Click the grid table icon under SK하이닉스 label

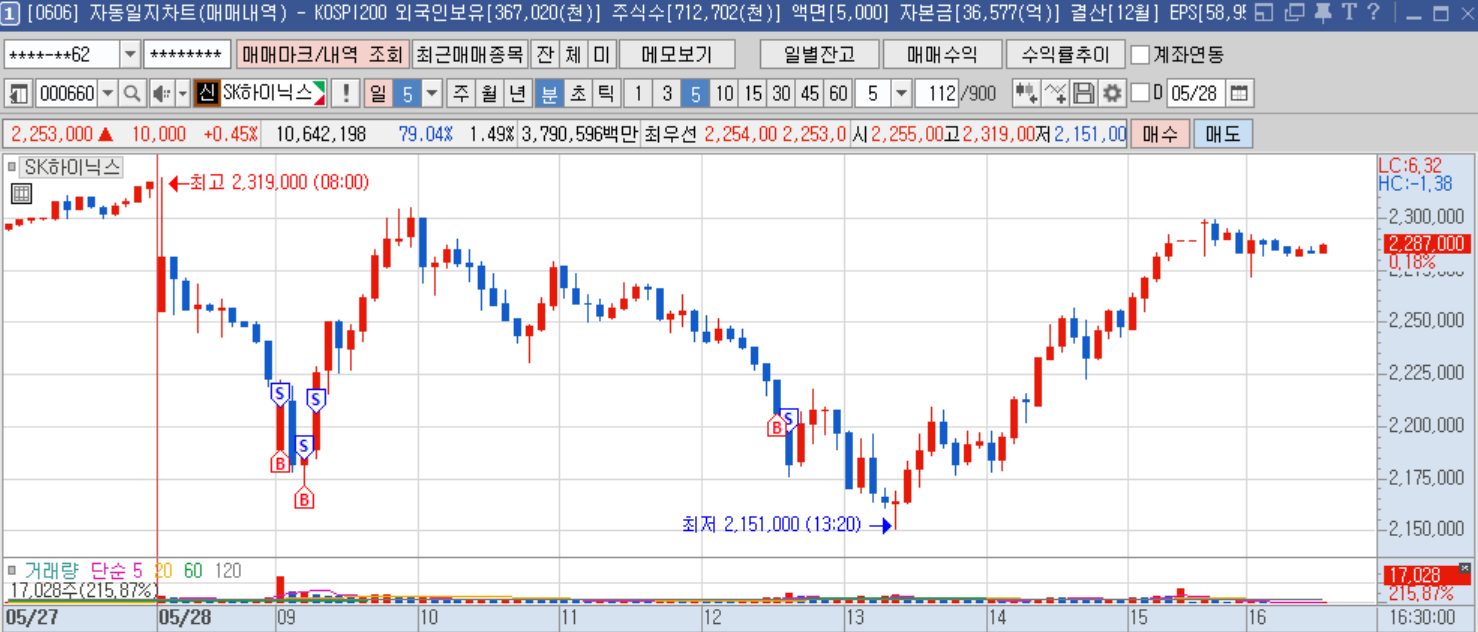pyautogui.click(x=21, y=194)
